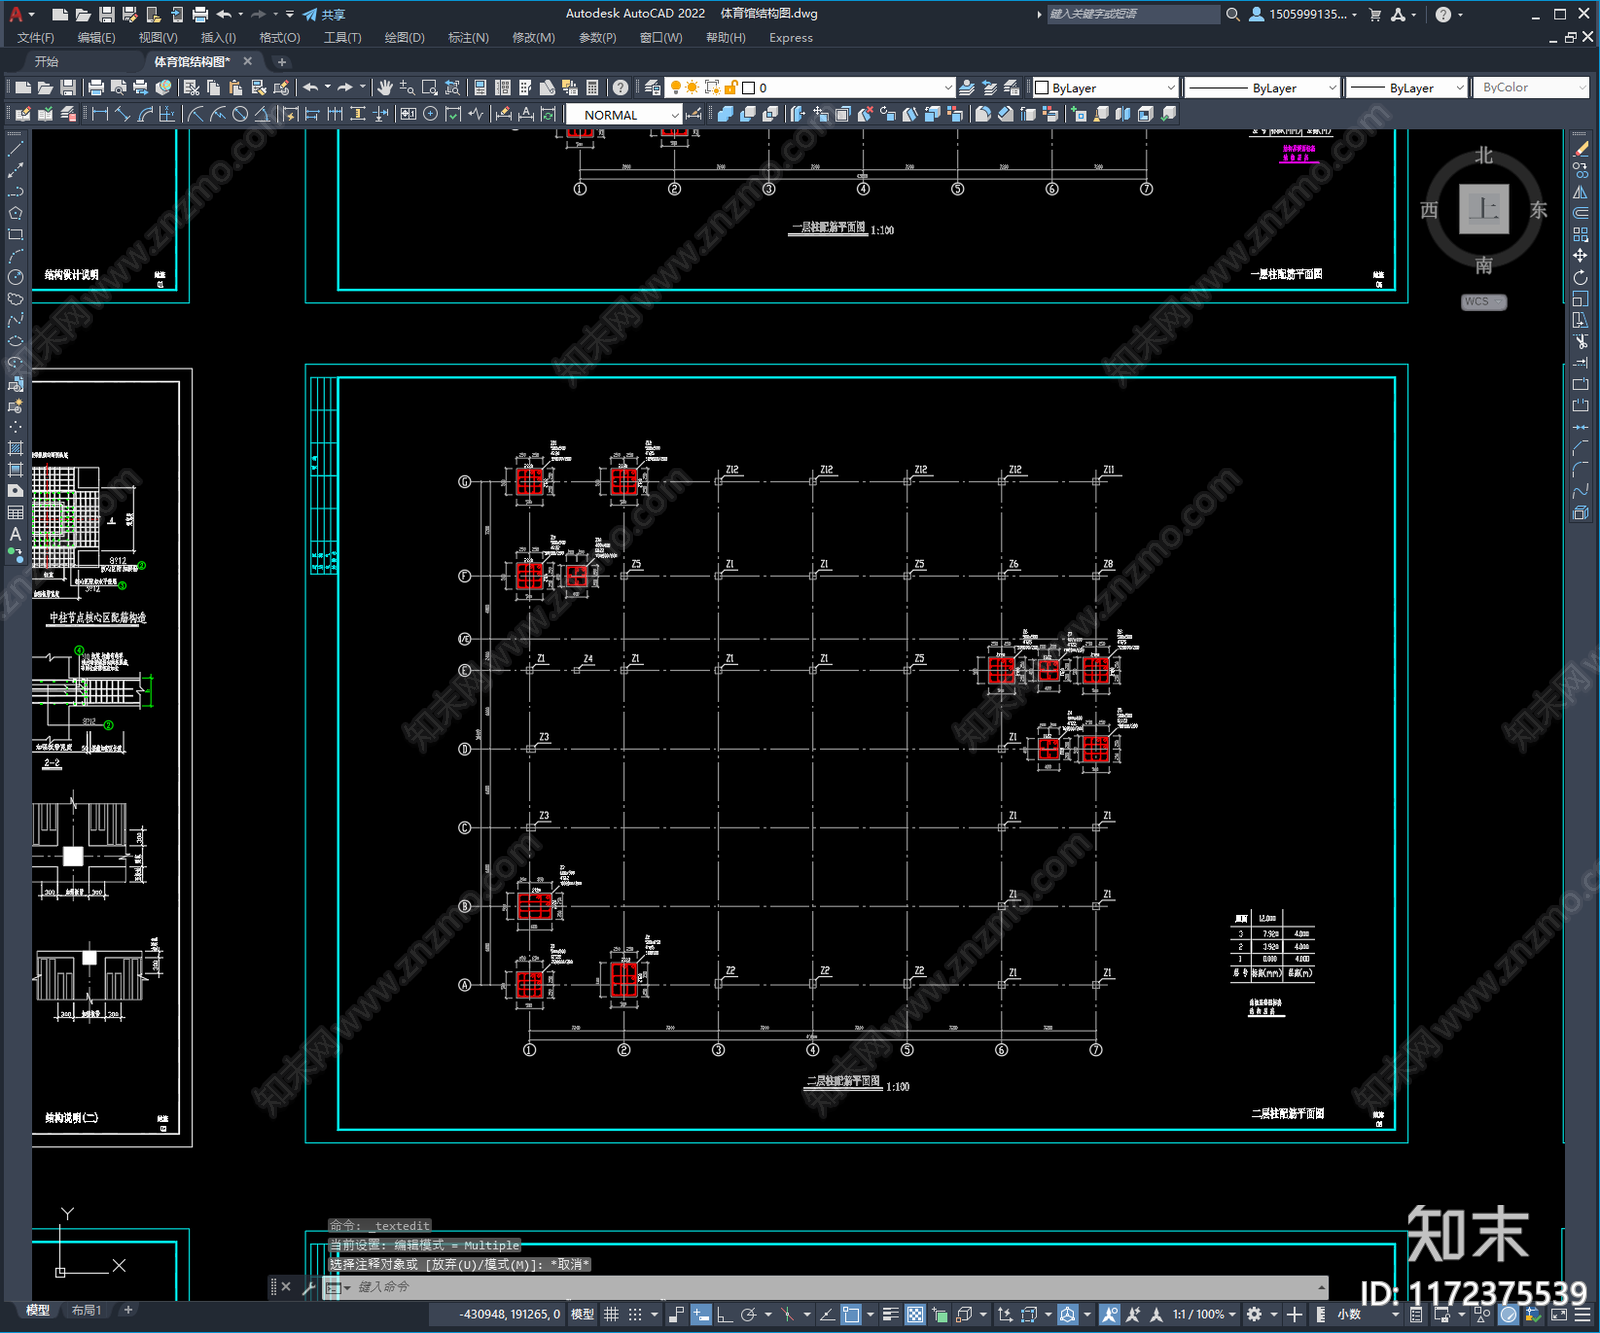Toggle object snap in status bar
The image size is (1600, 1333).
(851, 1314)
